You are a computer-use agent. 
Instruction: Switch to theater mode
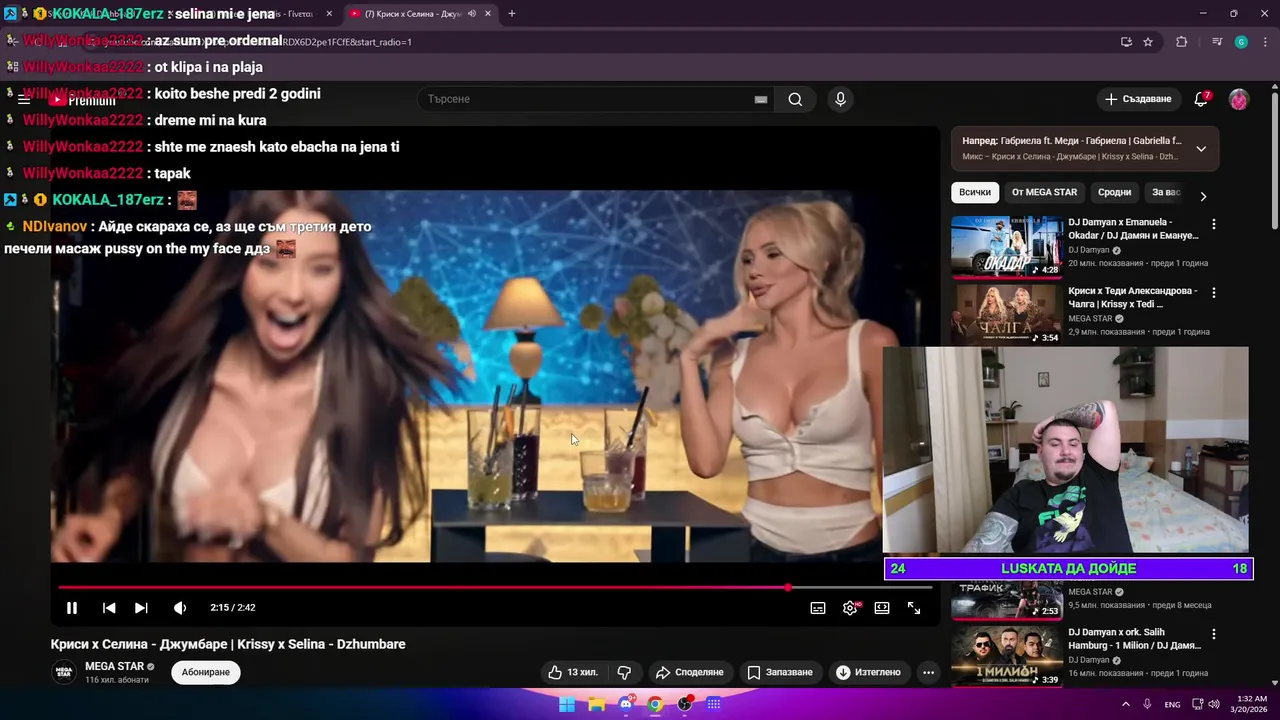pos(882,608)
